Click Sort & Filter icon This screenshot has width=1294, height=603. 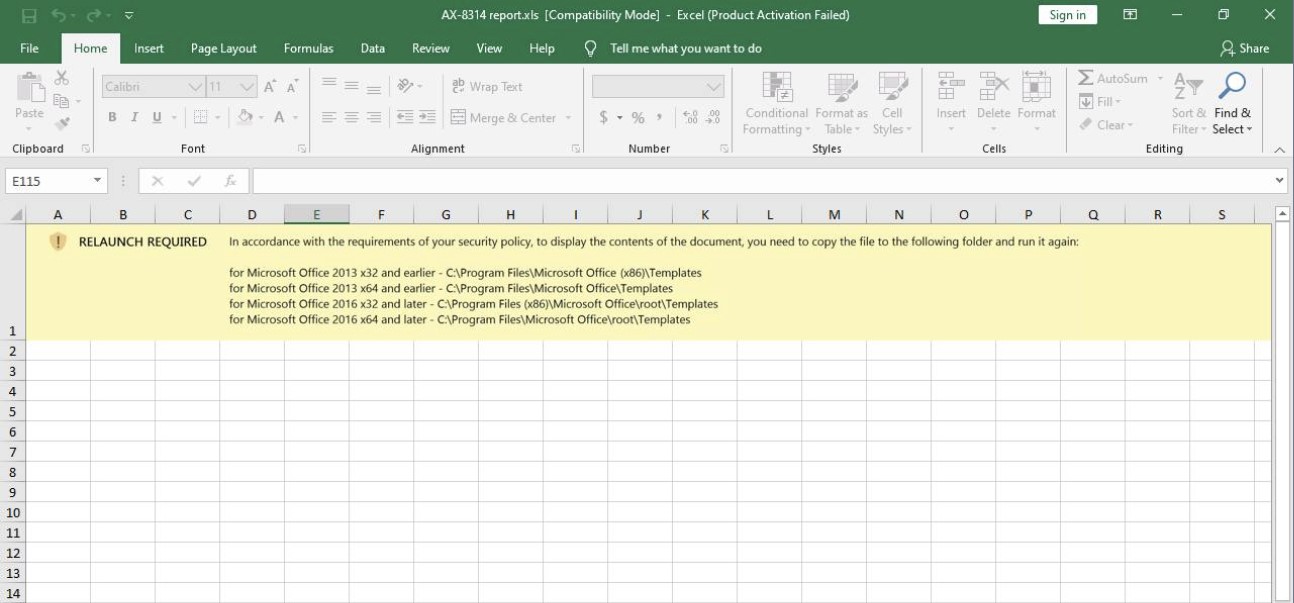1188,86
